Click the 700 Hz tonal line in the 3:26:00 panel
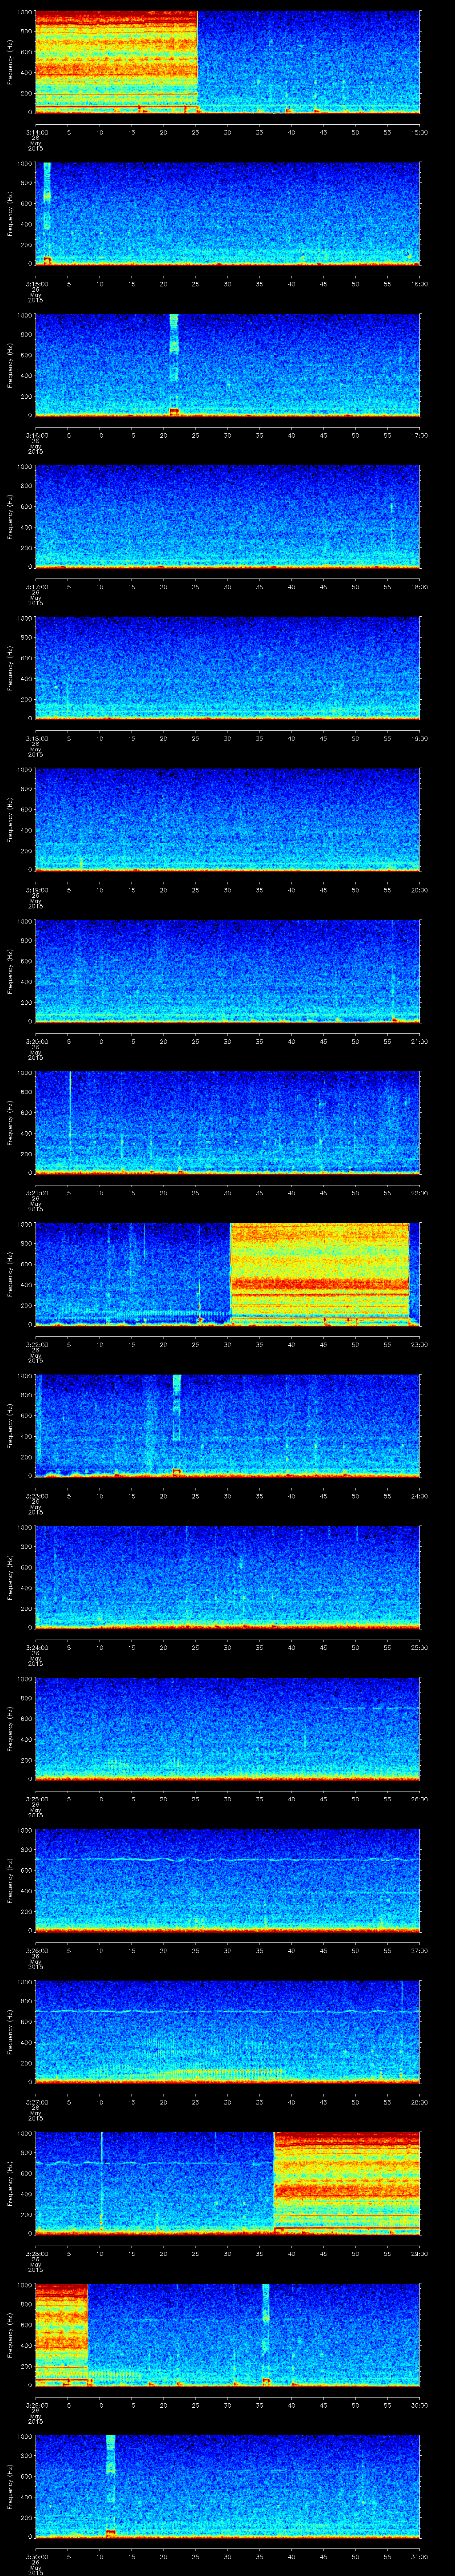455x2576 pixels. [228, 1859]
